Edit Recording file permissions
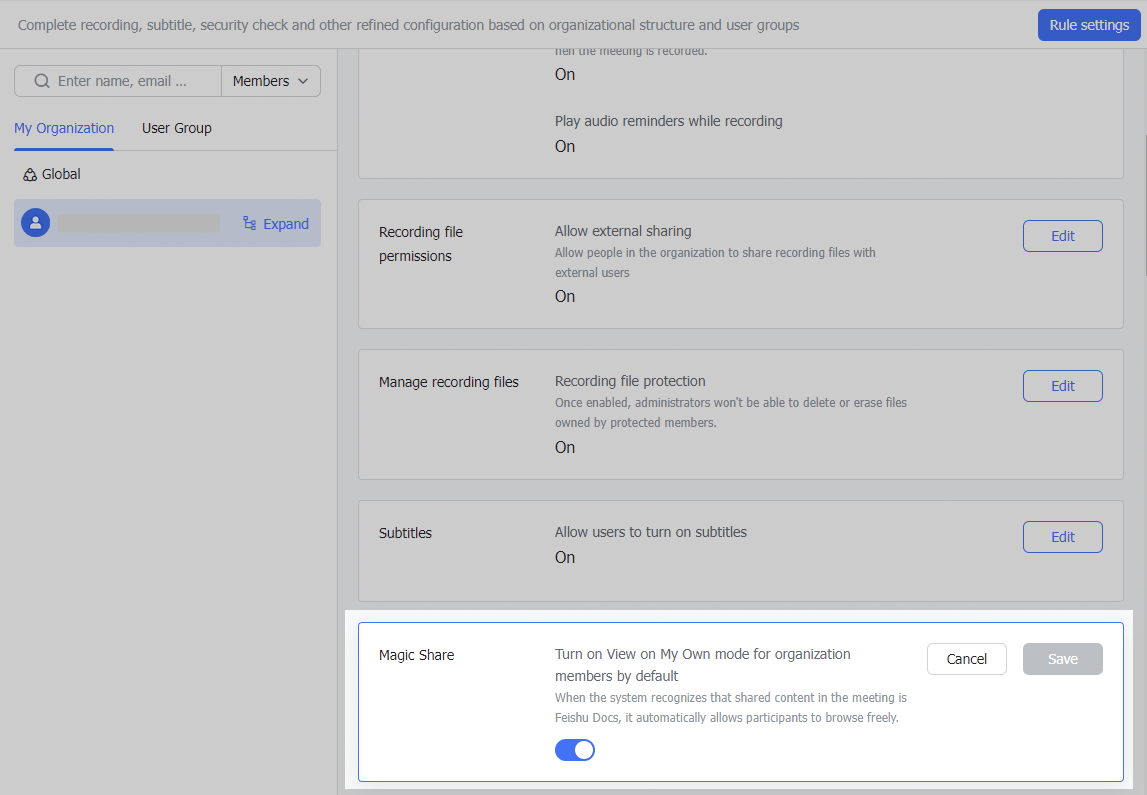 coord(1062,236)
